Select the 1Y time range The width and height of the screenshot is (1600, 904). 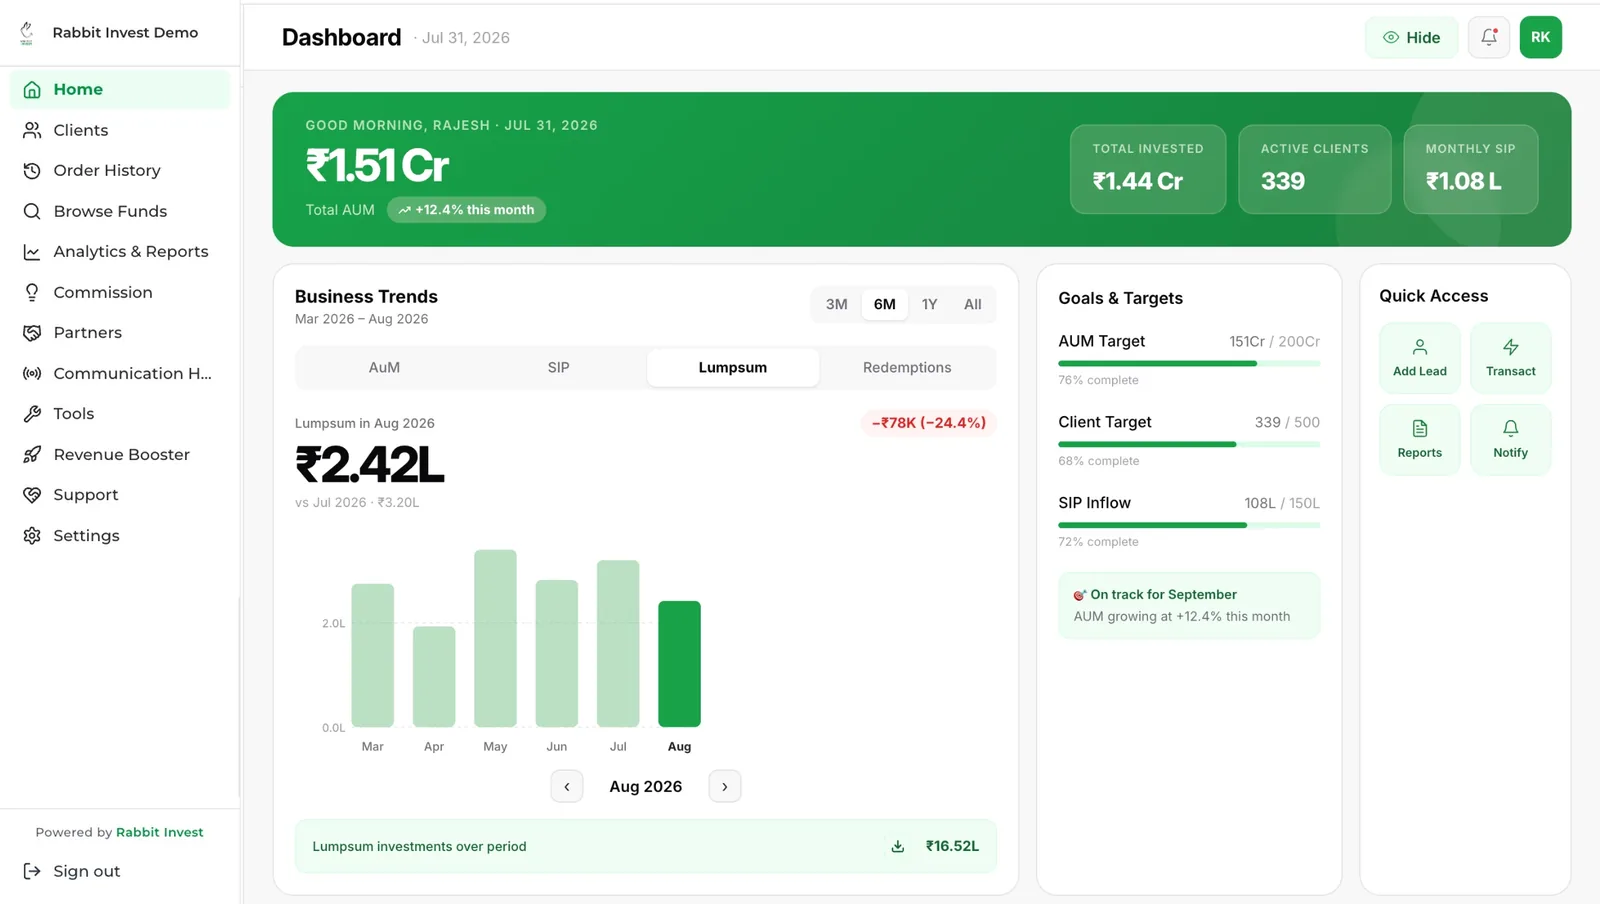coord(930,304)
